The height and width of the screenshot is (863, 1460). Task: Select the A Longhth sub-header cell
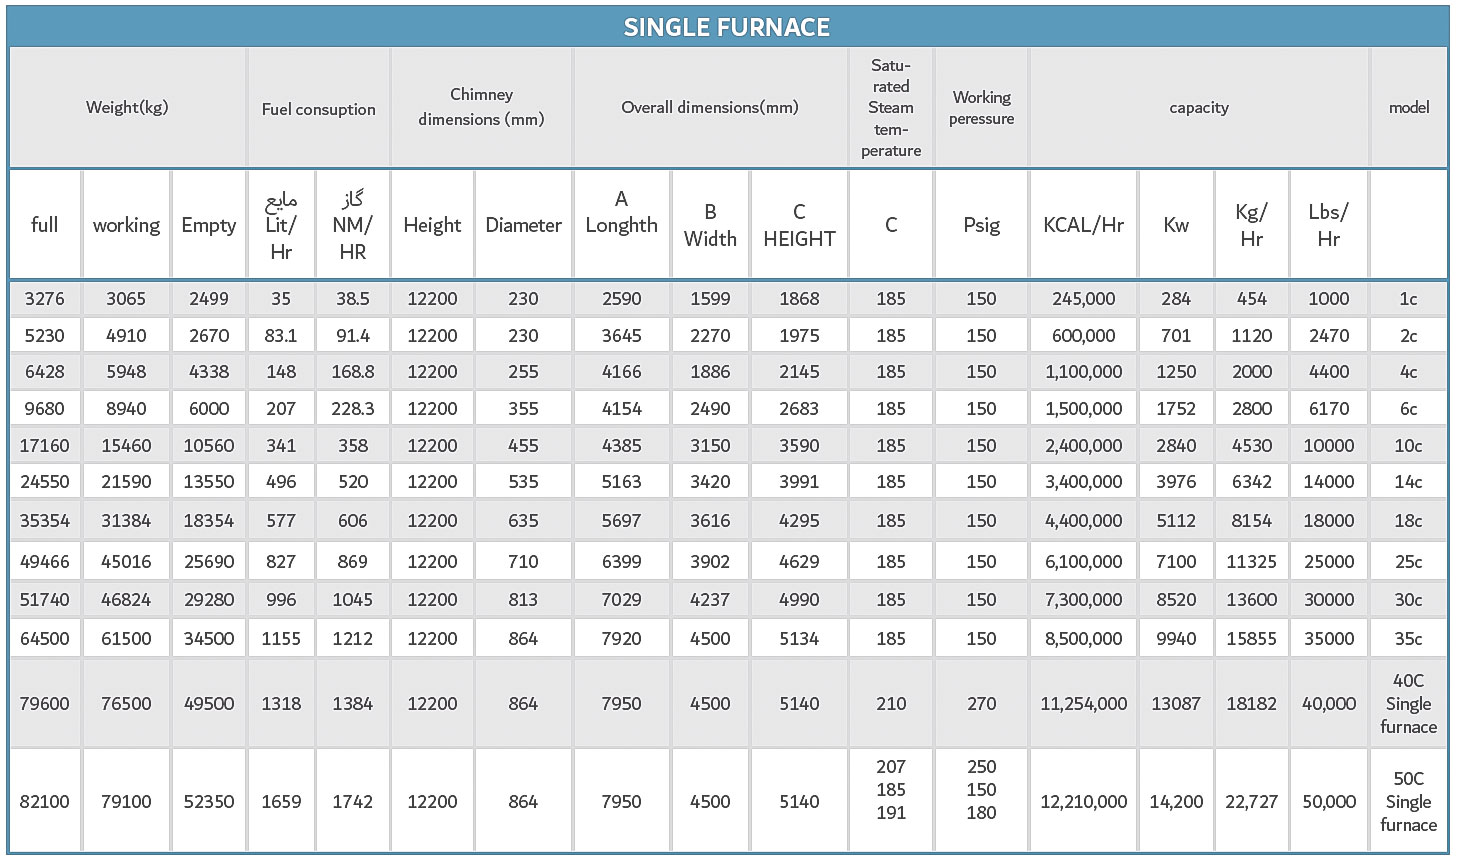point(621,212)
